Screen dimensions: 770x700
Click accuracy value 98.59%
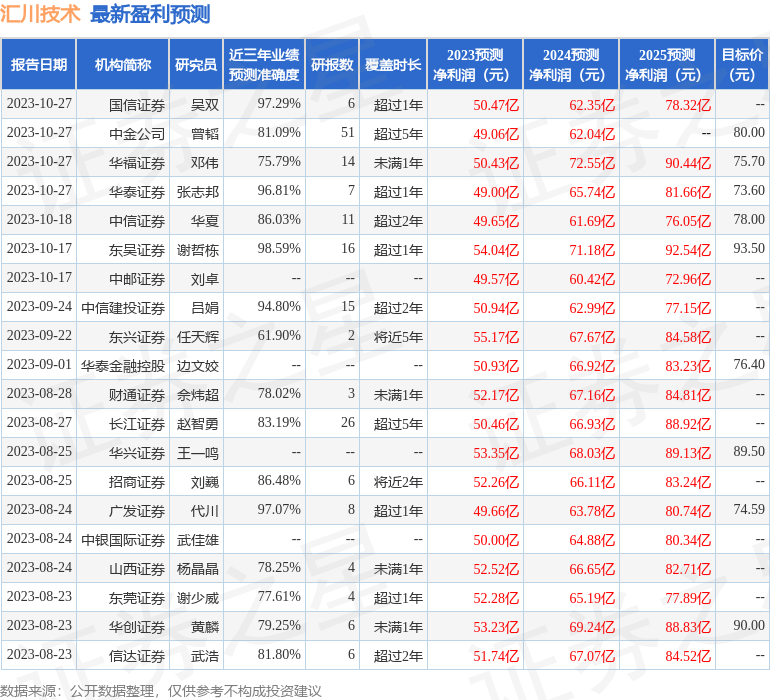[x=279, y=249]
